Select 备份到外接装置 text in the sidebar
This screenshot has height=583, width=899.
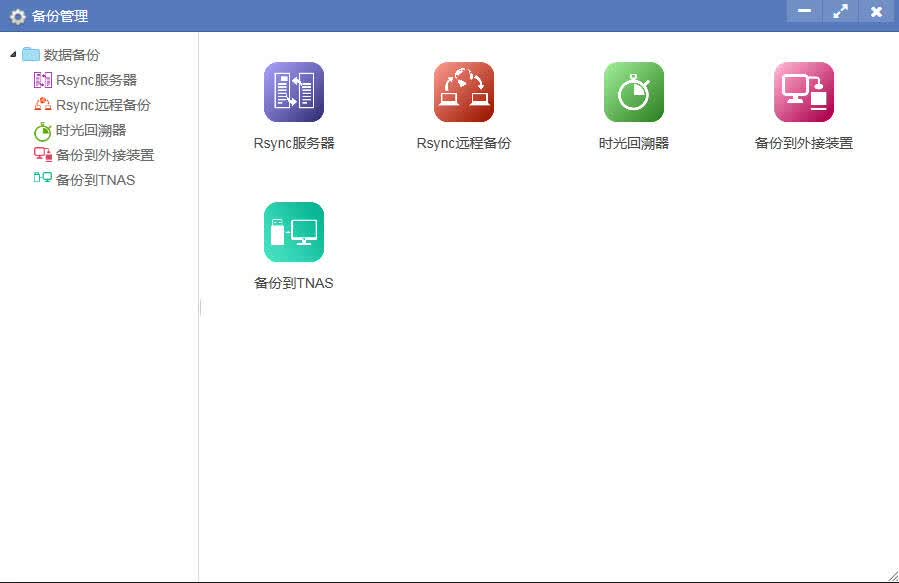coord(105,155)
